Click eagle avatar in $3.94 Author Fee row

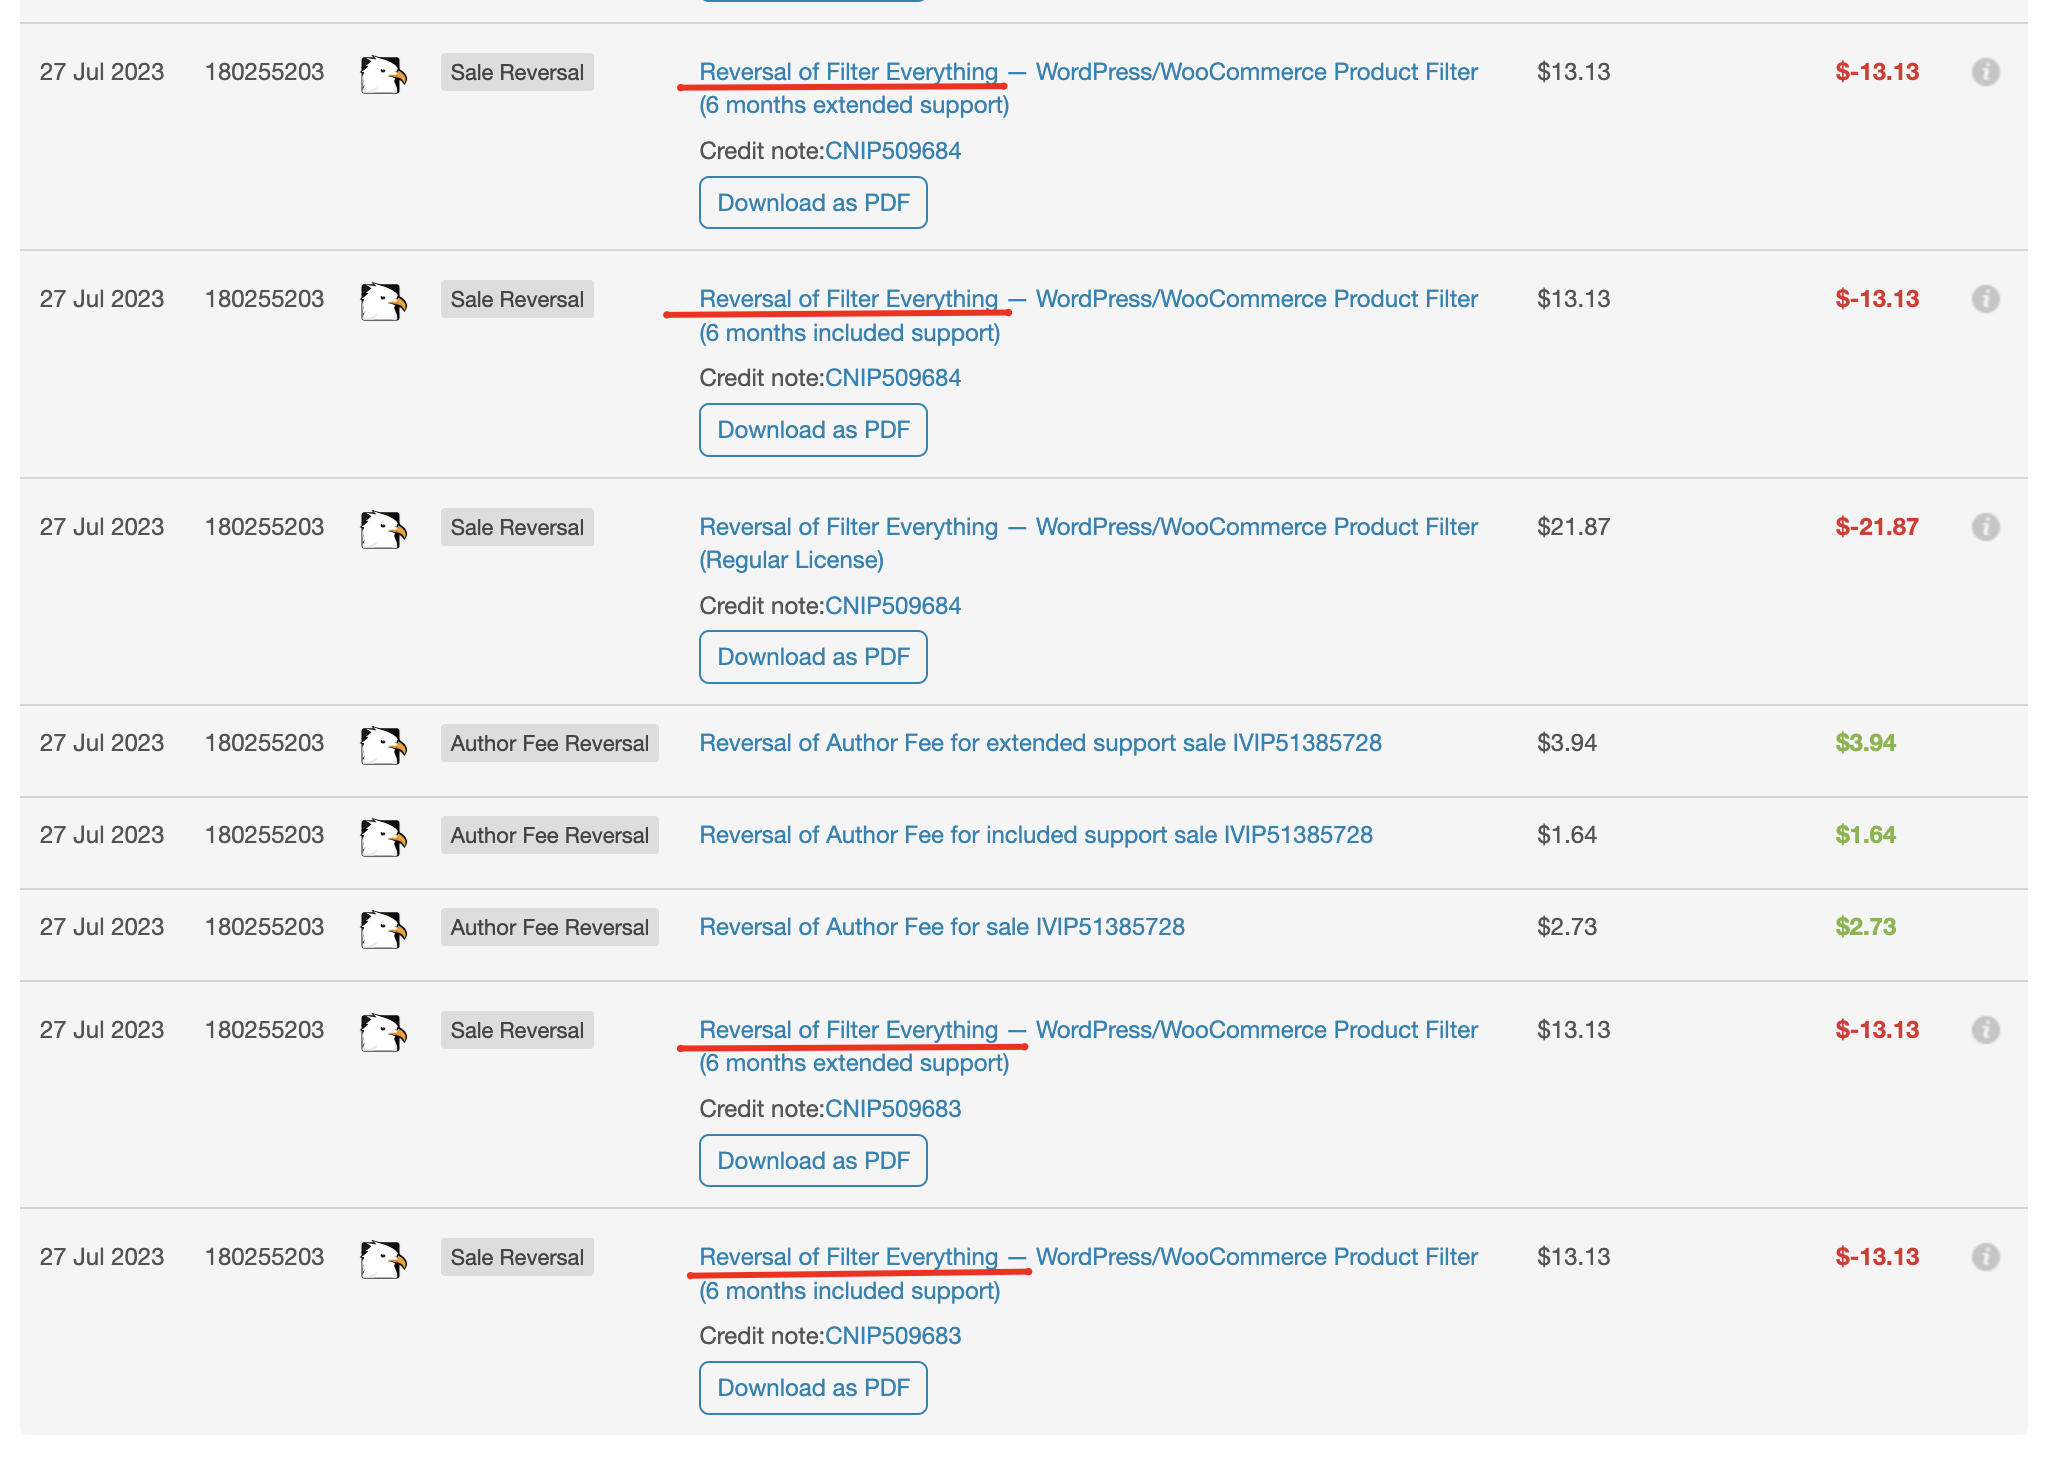(x=383, y=746)
